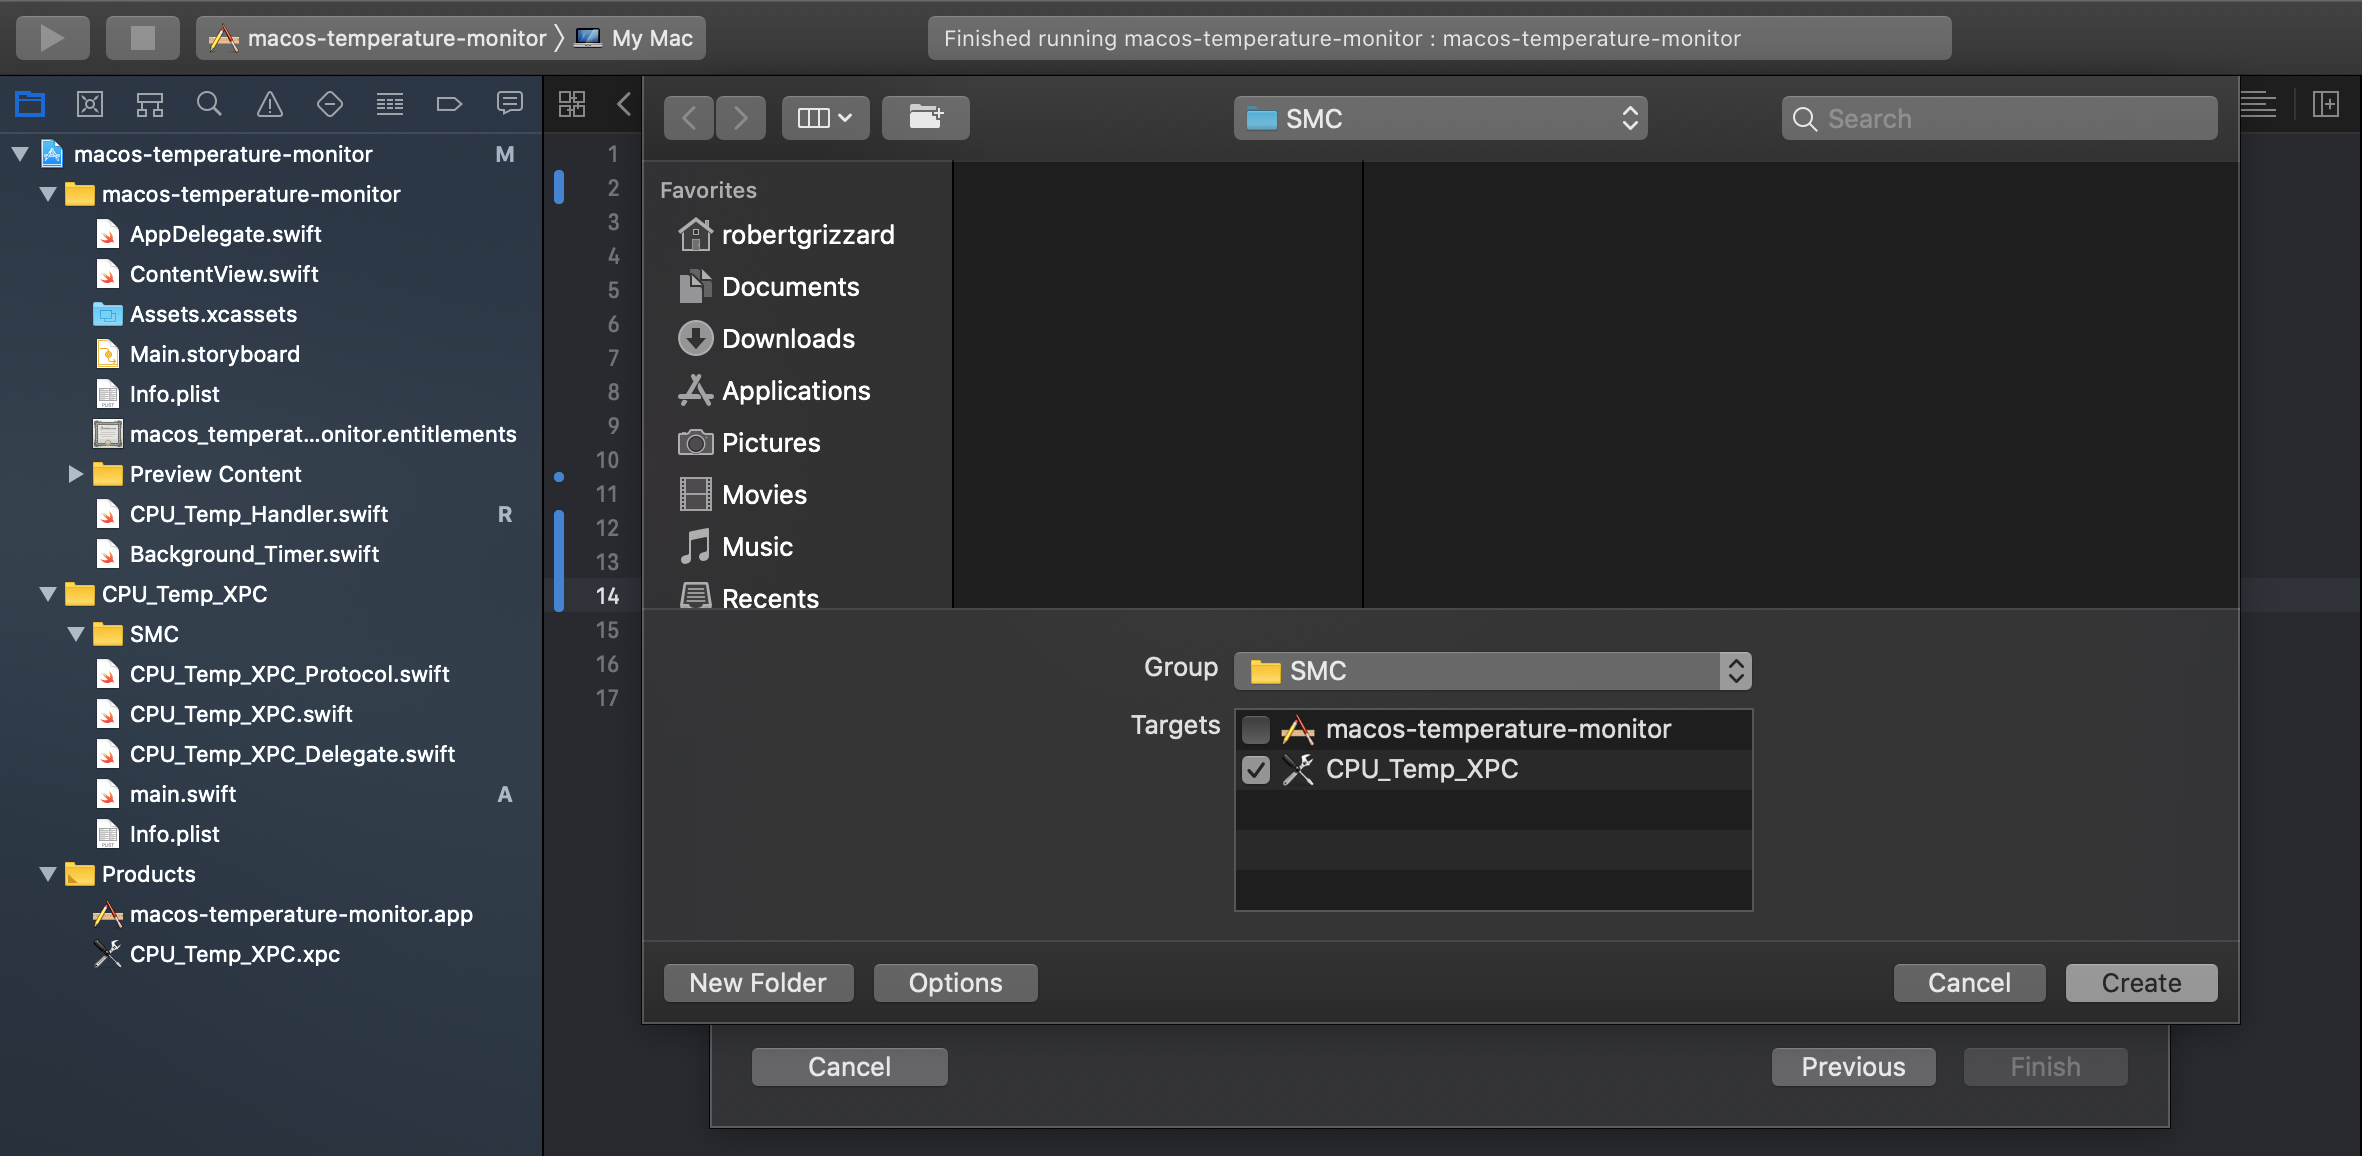This screenshot has width=2362, height=1156.
Task: Collapse the Products group
Action: (x=48, y=874)
